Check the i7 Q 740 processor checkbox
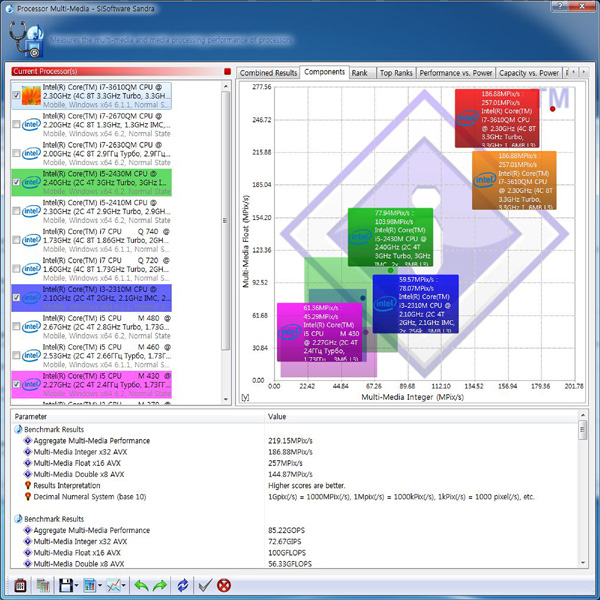Screen dimensions: 600x600 [x=16, y=240]
